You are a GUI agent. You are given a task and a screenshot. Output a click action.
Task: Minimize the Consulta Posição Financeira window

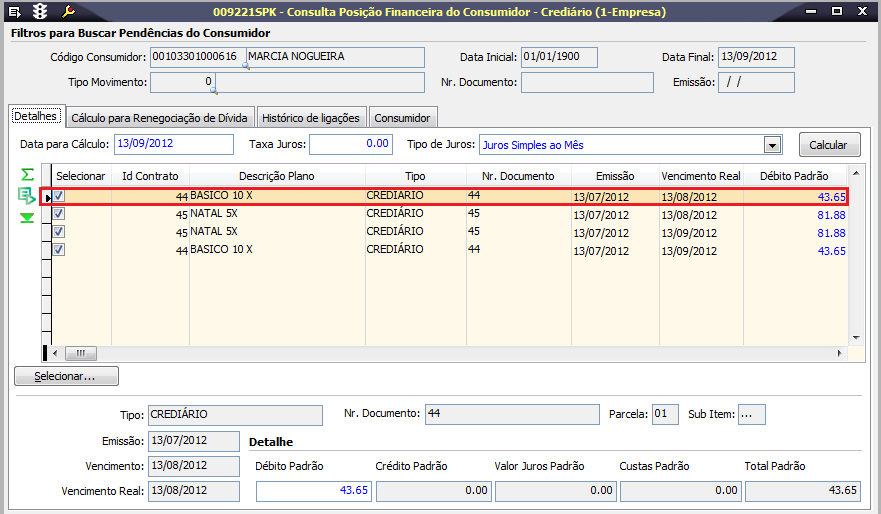(x=811, y=11)
